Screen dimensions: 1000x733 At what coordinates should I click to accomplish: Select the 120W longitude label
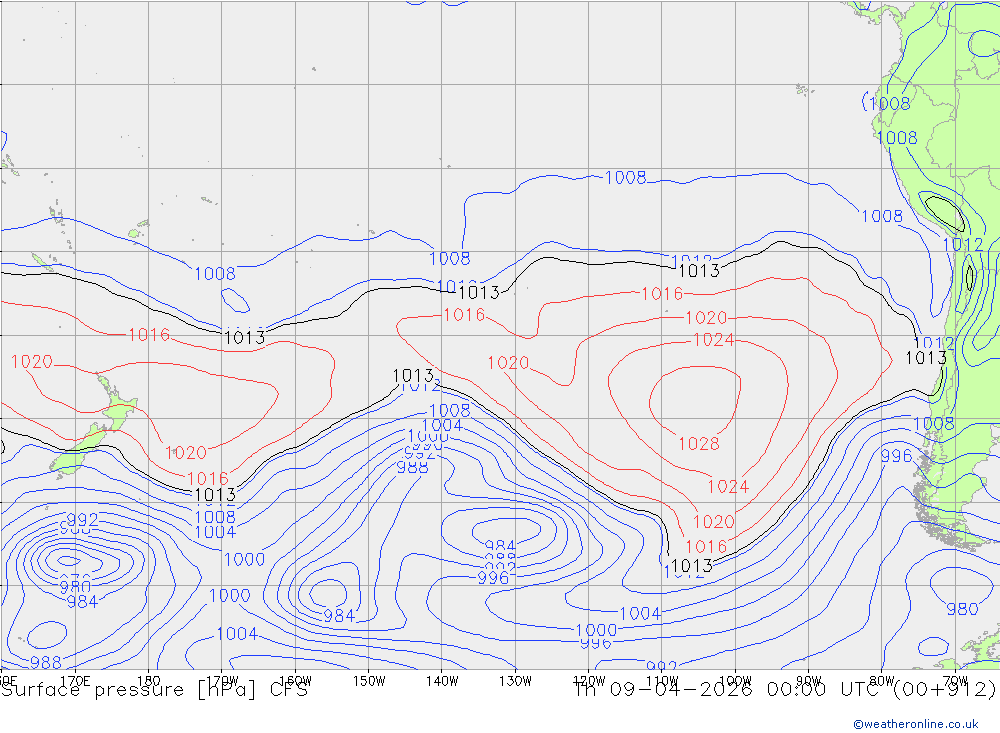(589, 681)
